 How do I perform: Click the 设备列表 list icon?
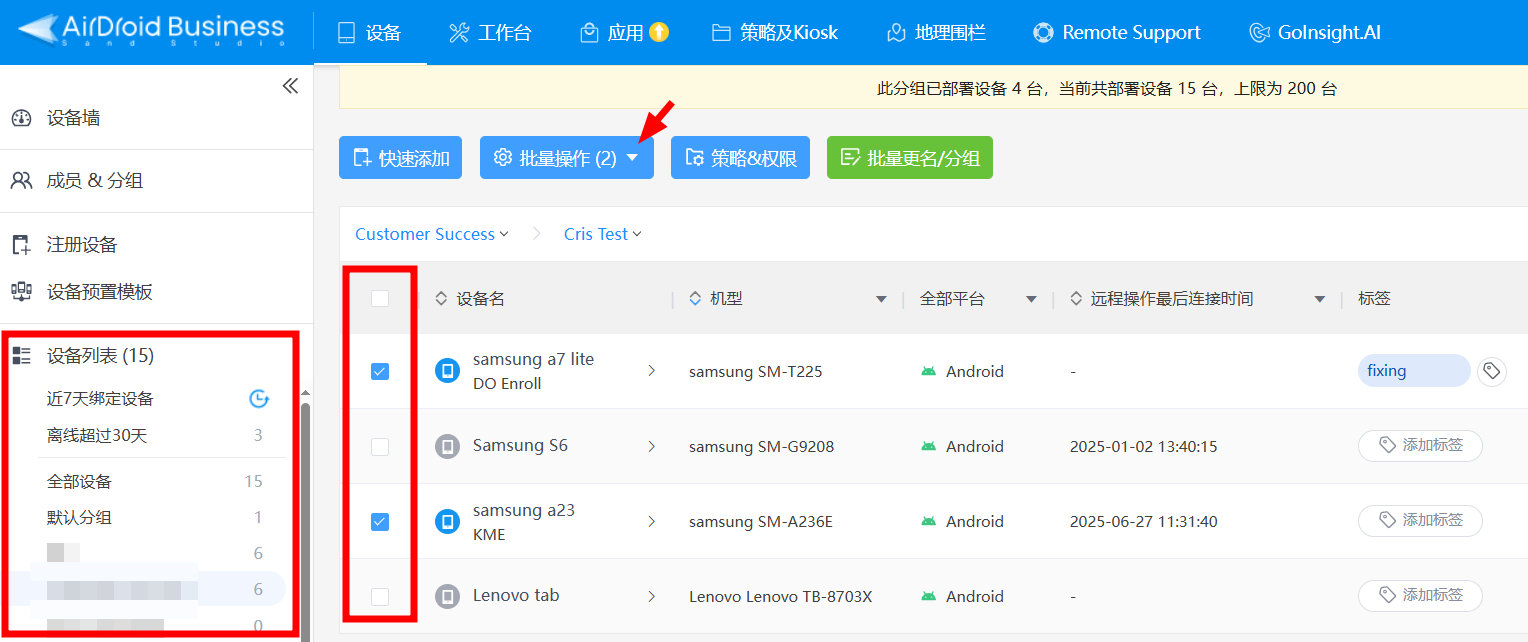tap(21, 356)
